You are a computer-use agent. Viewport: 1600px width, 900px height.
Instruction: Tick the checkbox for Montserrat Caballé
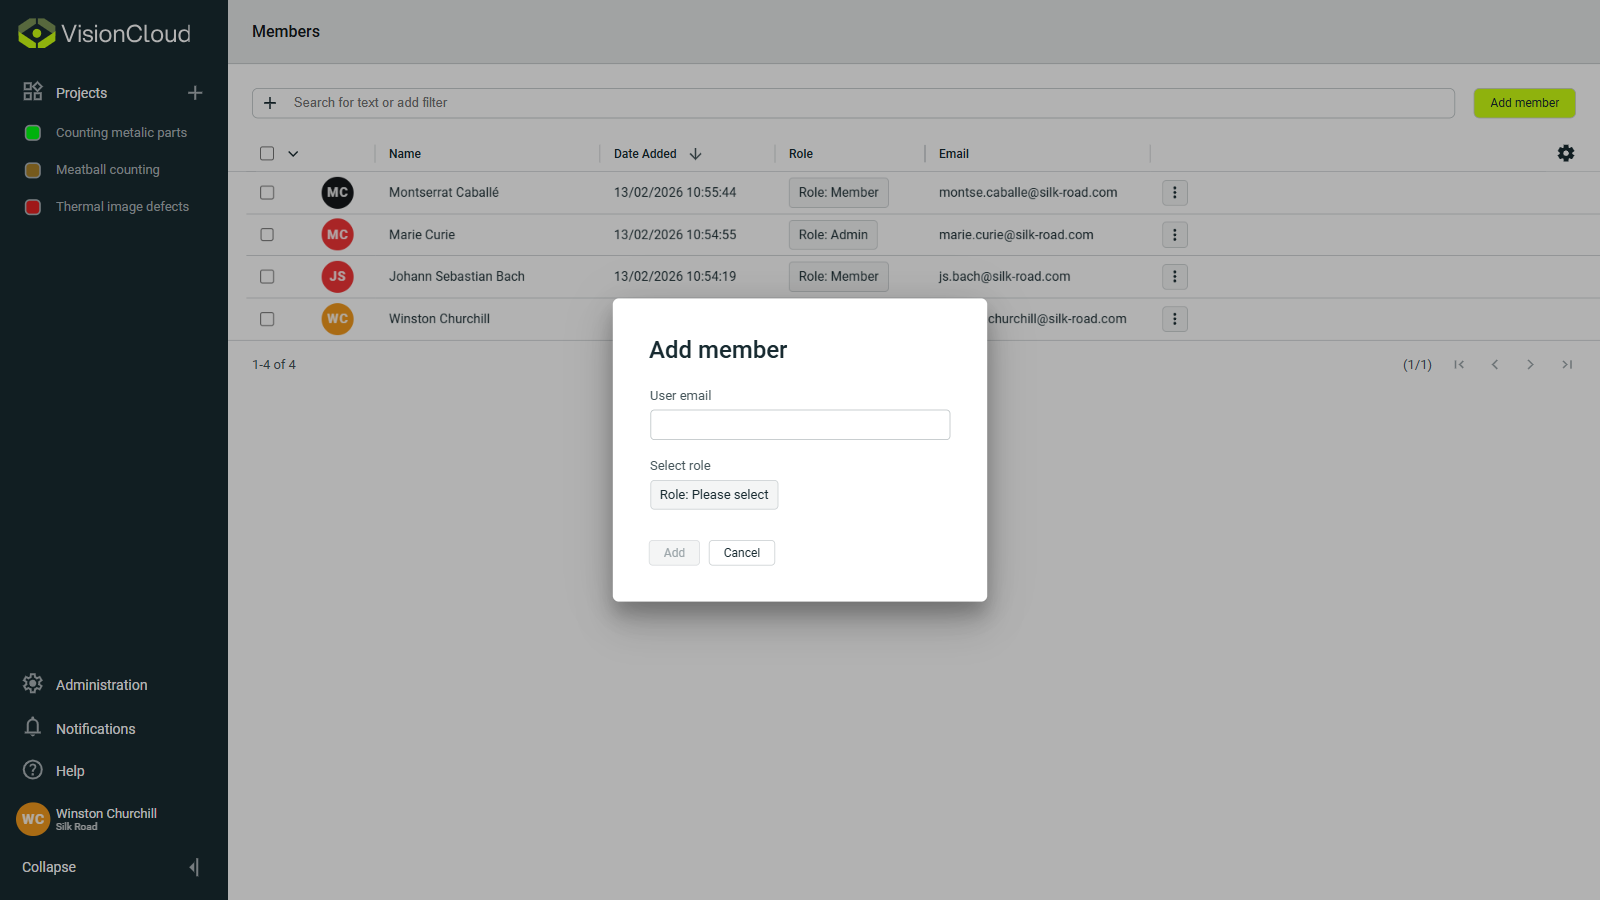tap(267, 193)
